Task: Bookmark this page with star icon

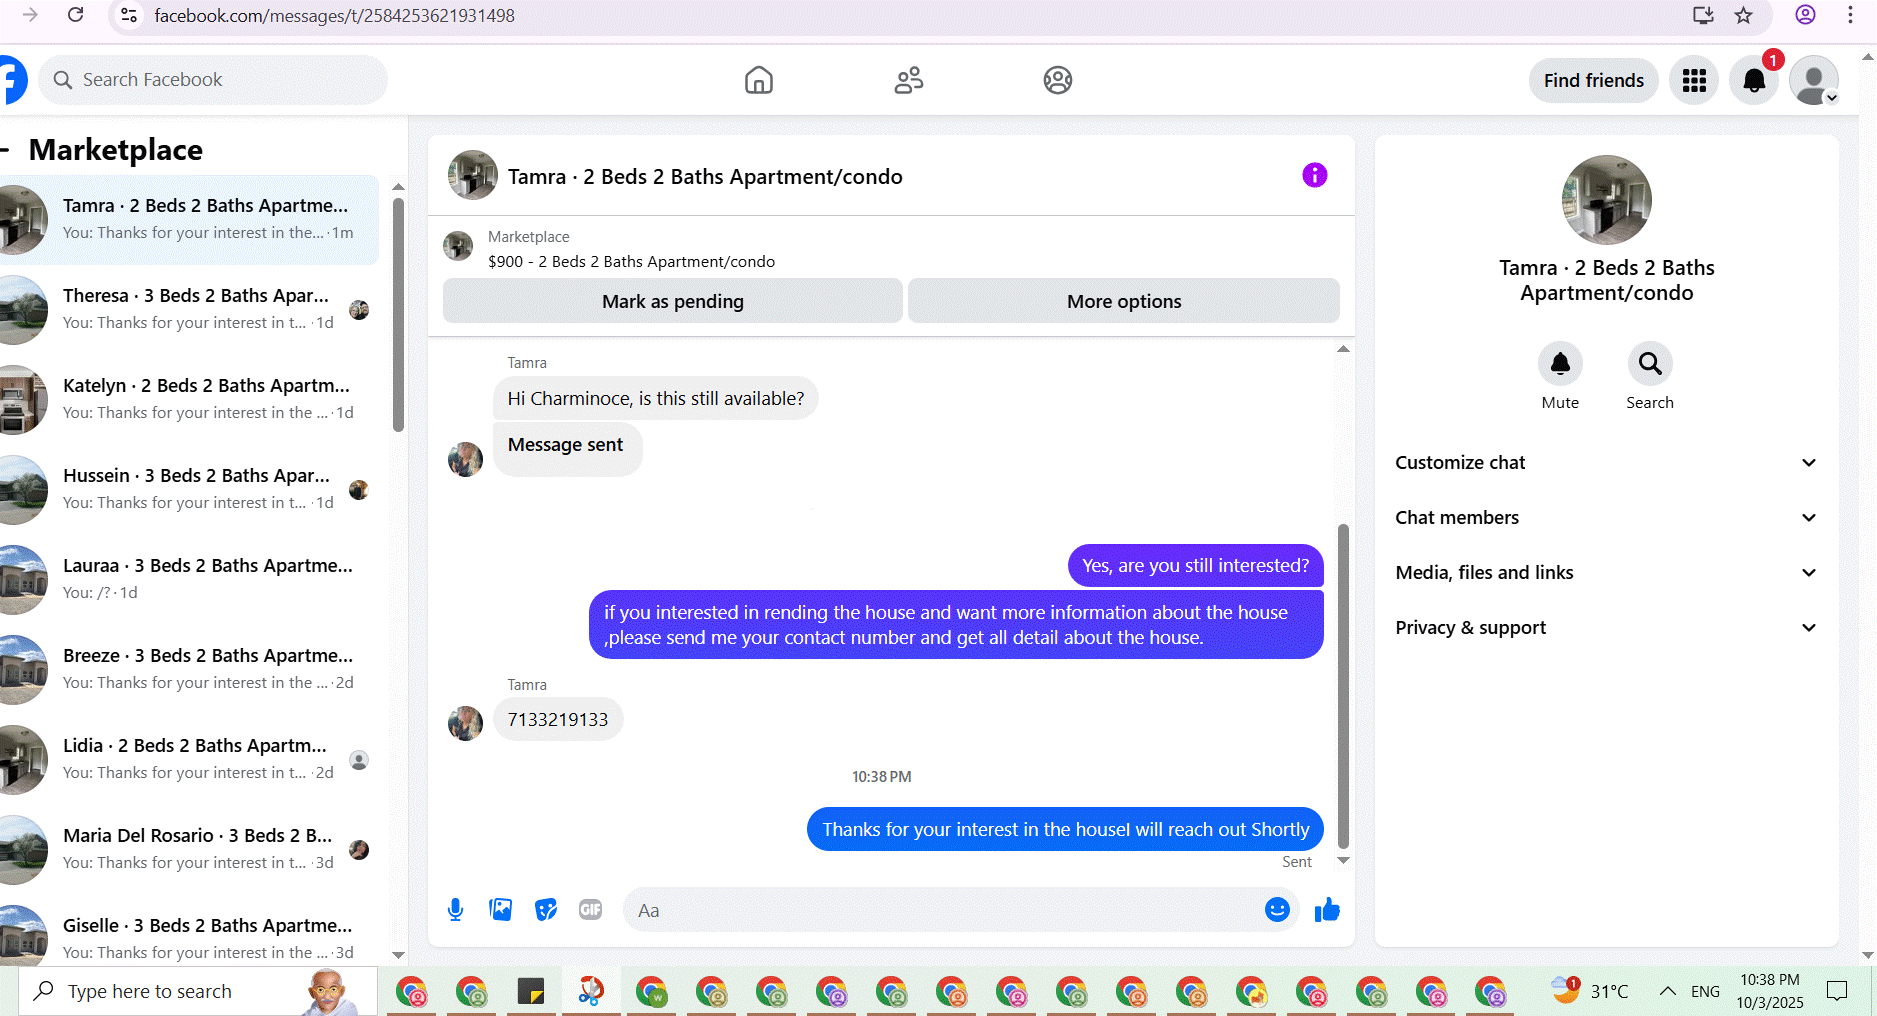Action: click(x=1743, y=15)
